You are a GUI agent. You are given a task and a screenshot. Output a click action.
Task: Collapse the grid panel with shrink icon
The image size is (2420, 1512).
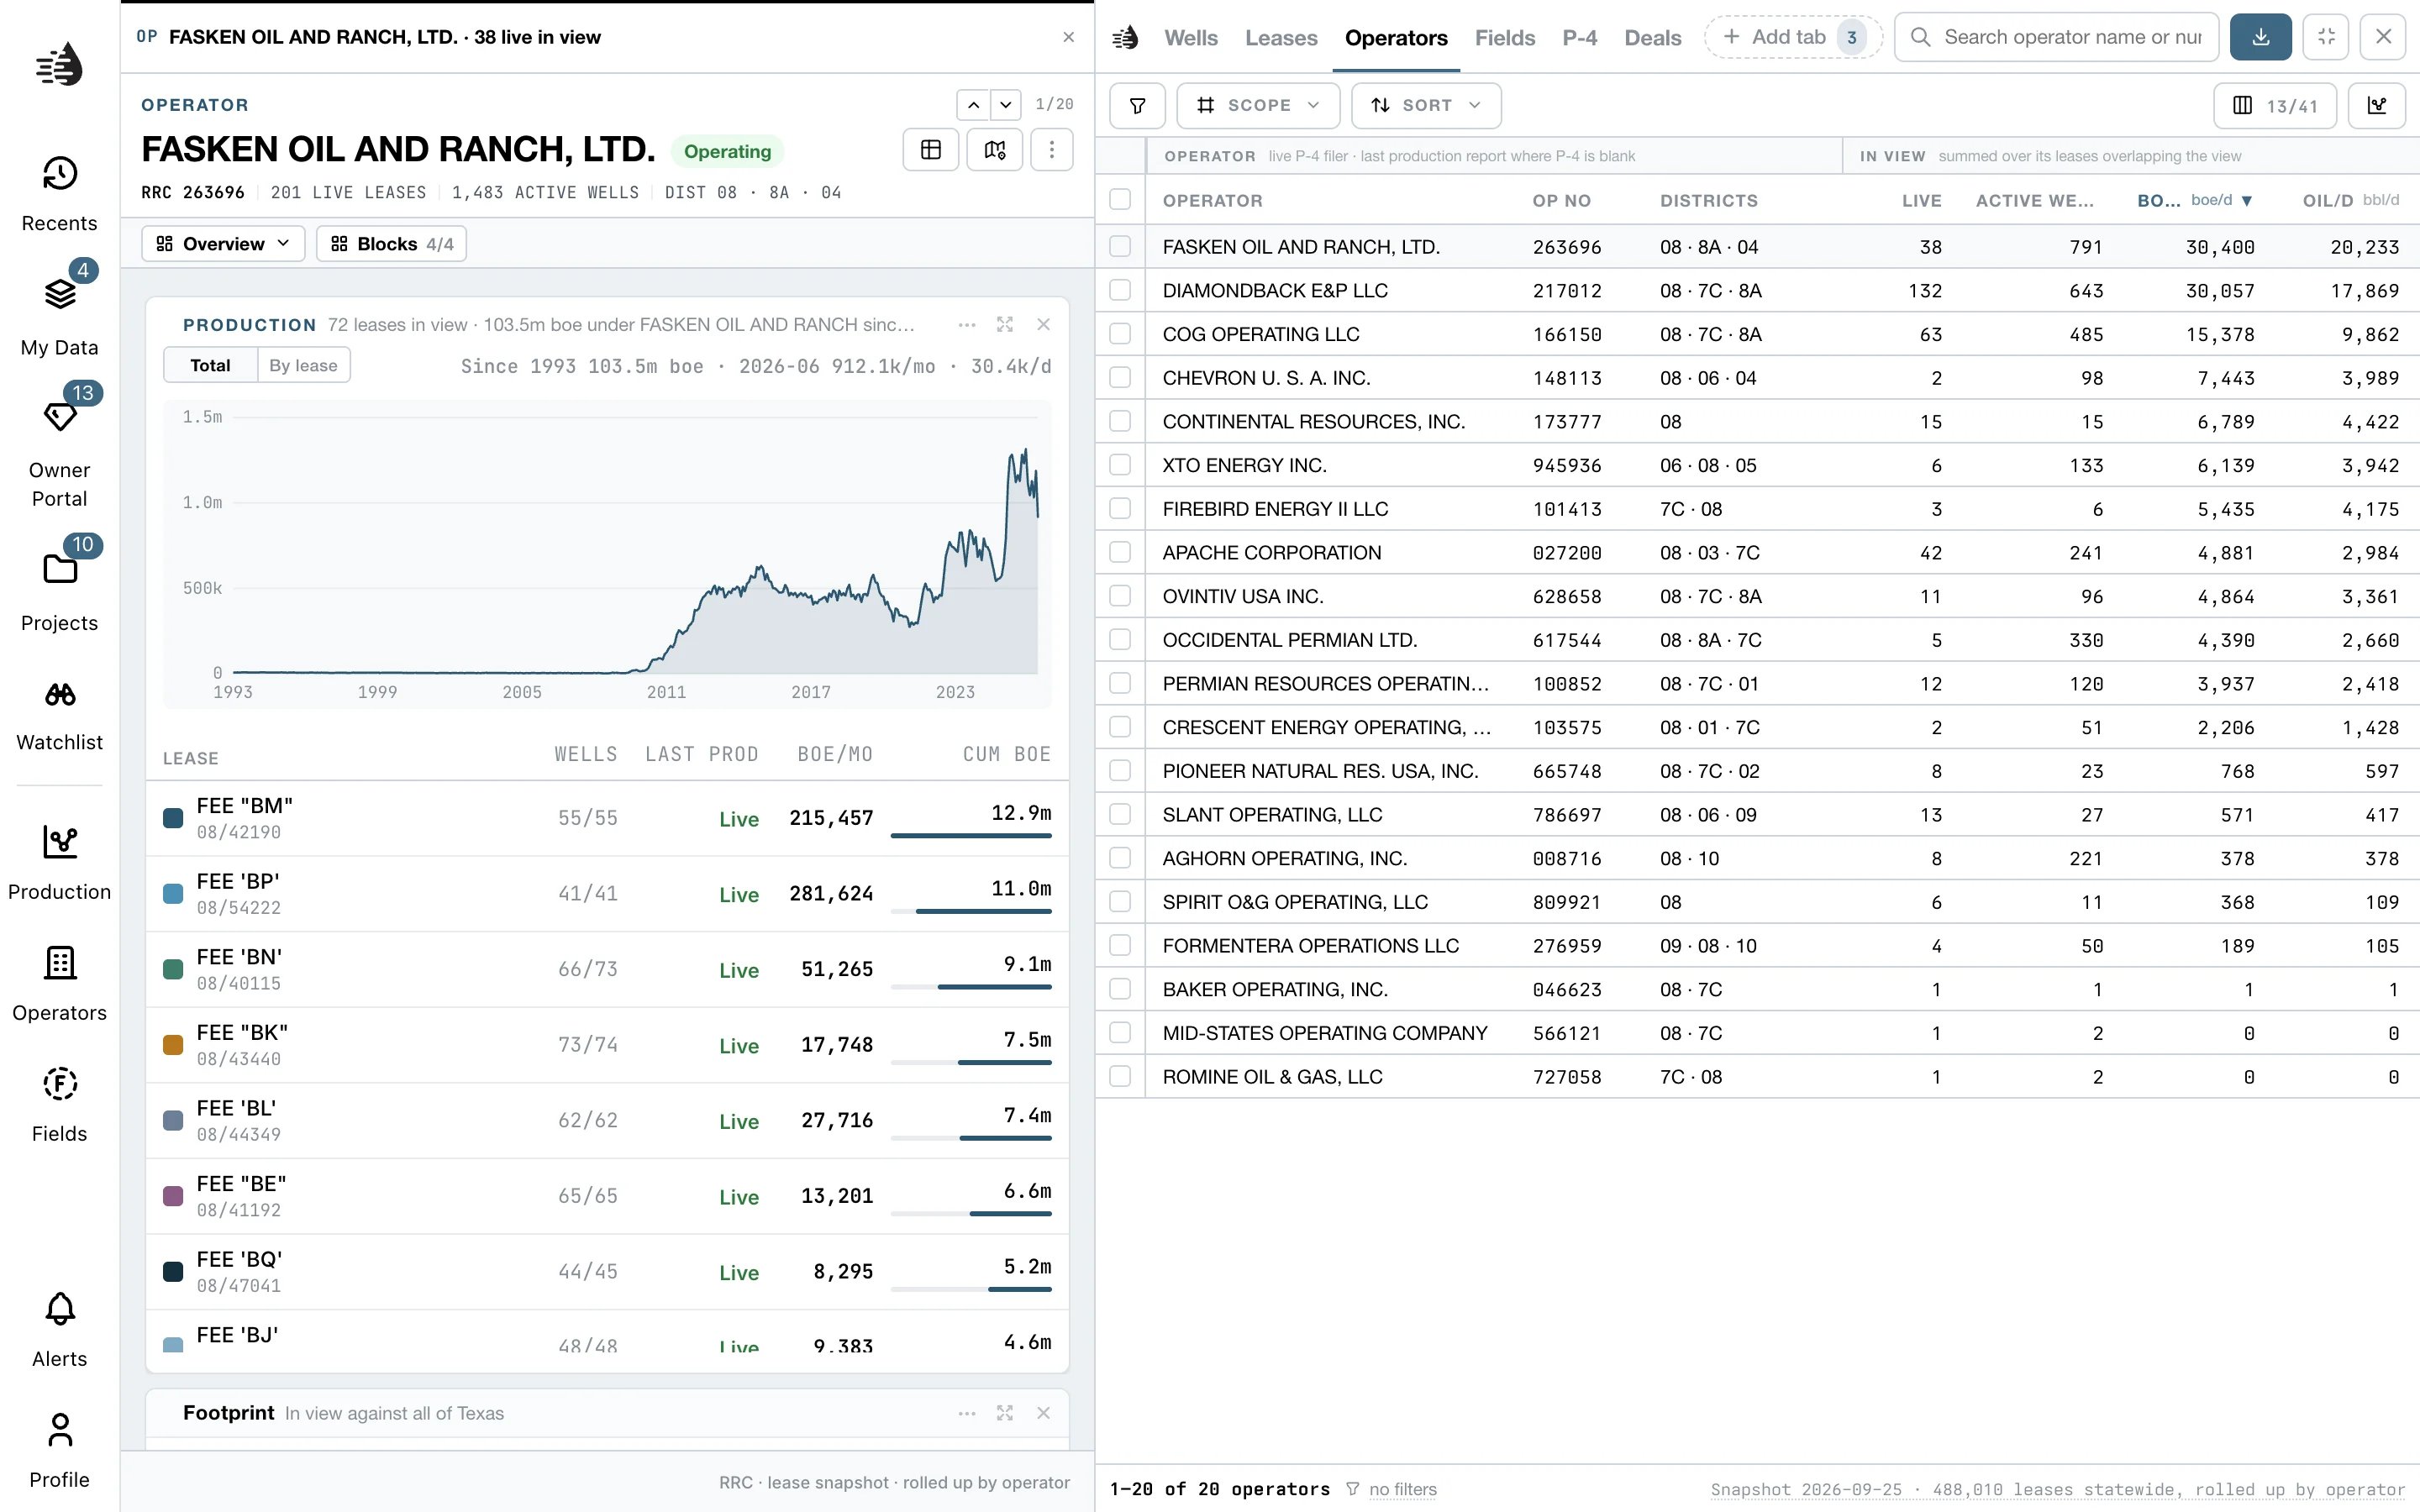[2326, 37]
